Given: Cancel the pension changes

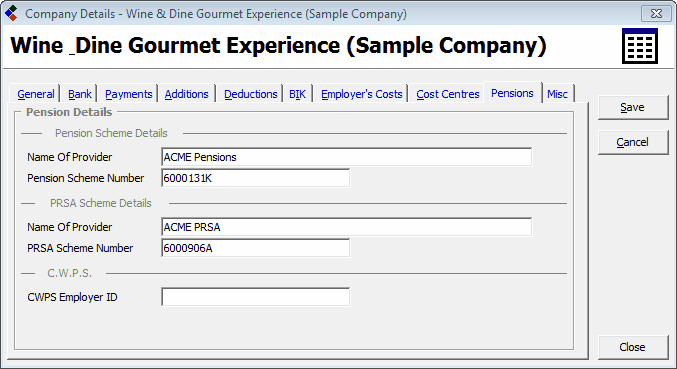Looking at the screenshot, I should [633, 142].
